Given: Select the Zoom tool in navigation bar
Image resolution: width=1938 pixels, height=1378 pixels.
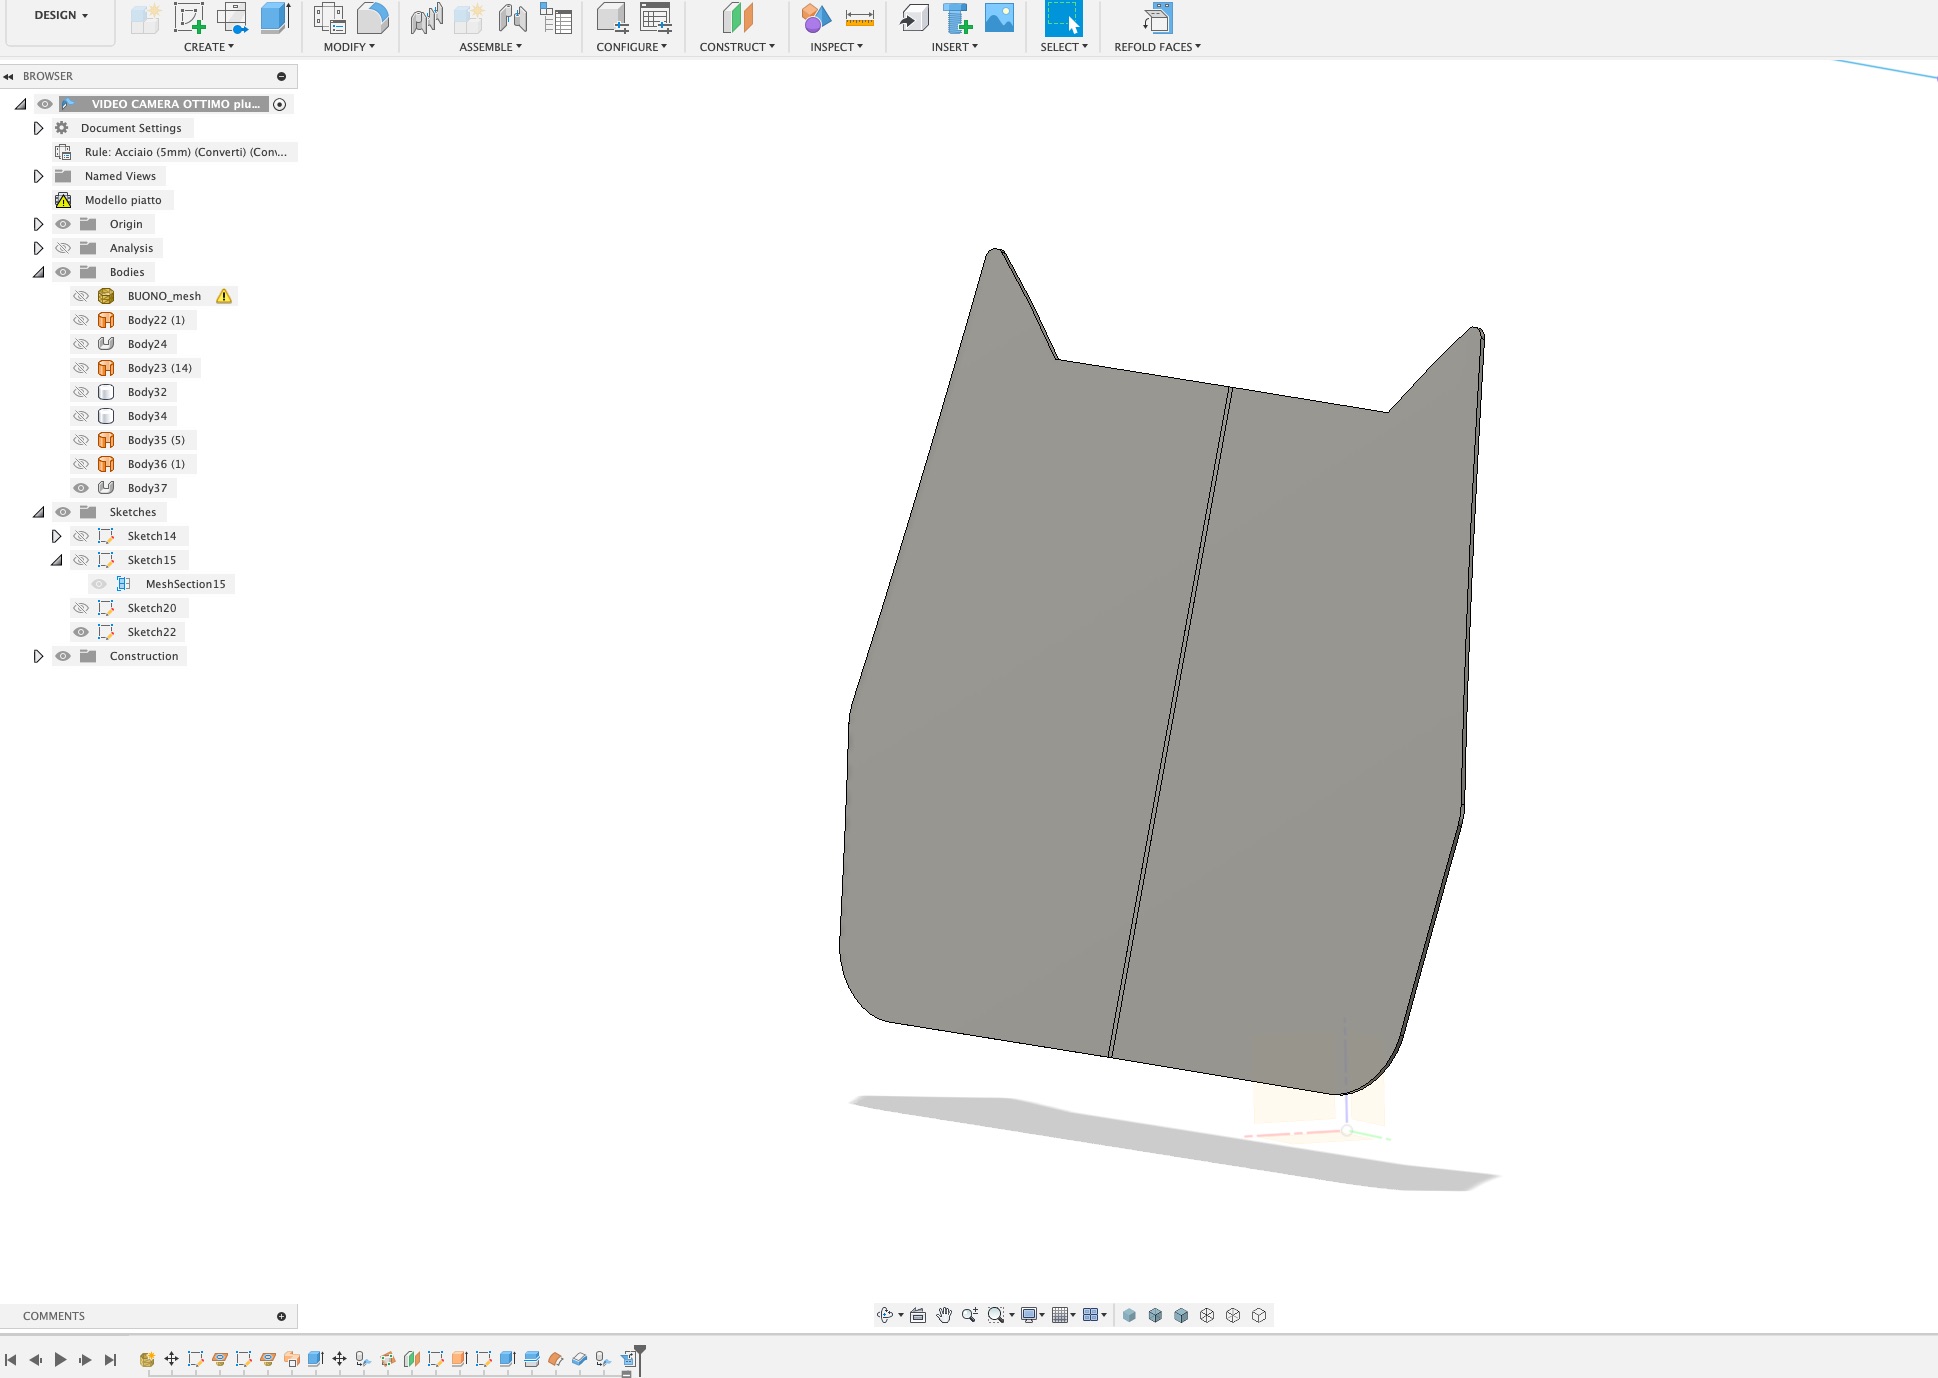Looking at the screenshot, I should tap(968, 1315).
